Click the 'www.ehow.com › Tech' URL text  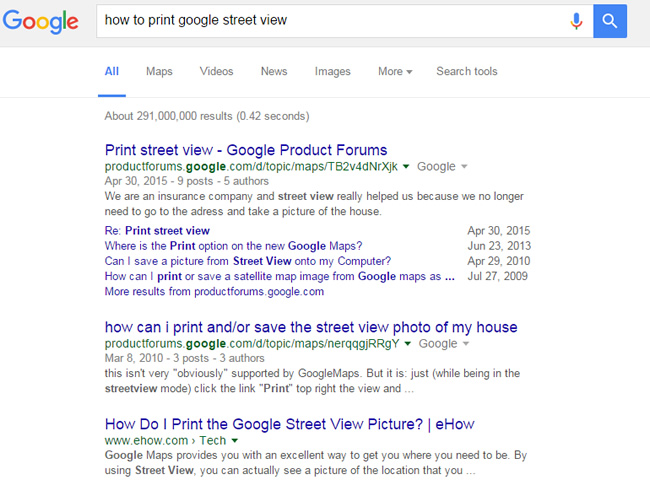pos(165,440)
